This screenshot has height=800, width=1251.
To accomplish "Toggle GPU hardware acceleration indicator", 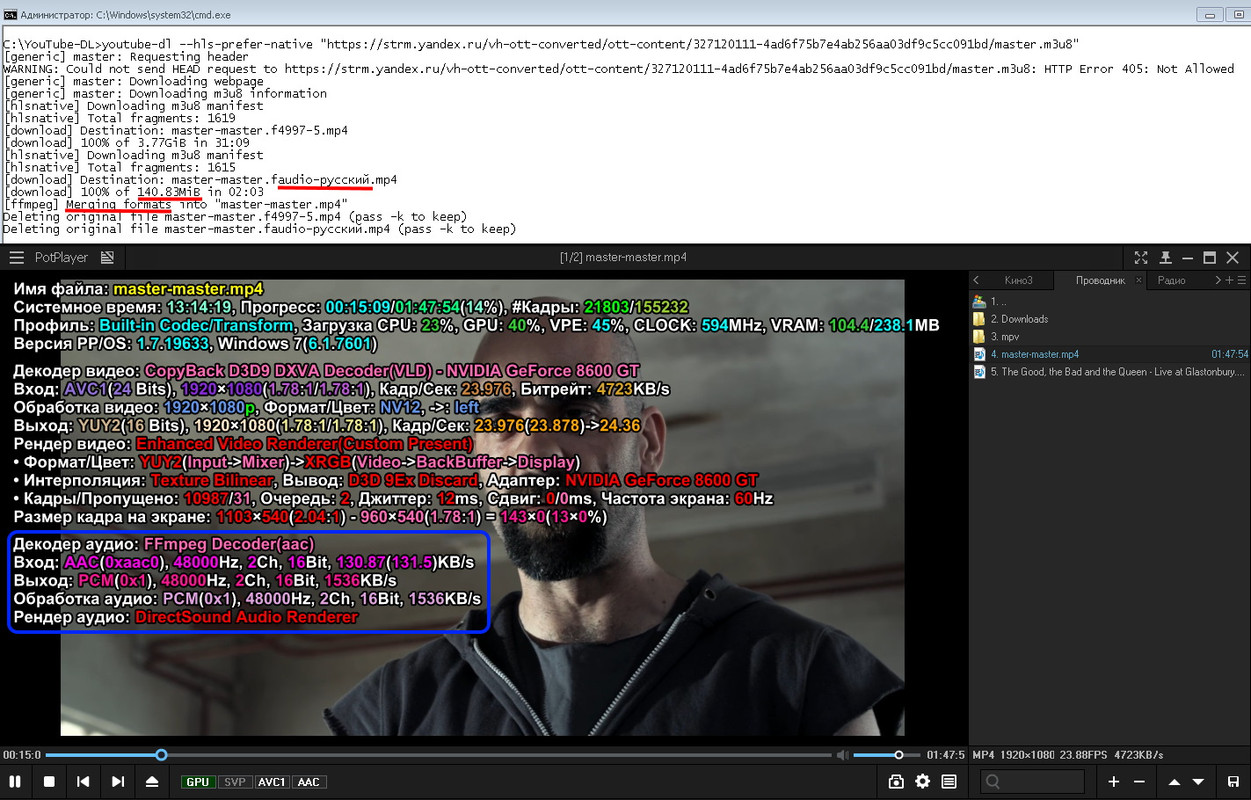I will [198, 782].
